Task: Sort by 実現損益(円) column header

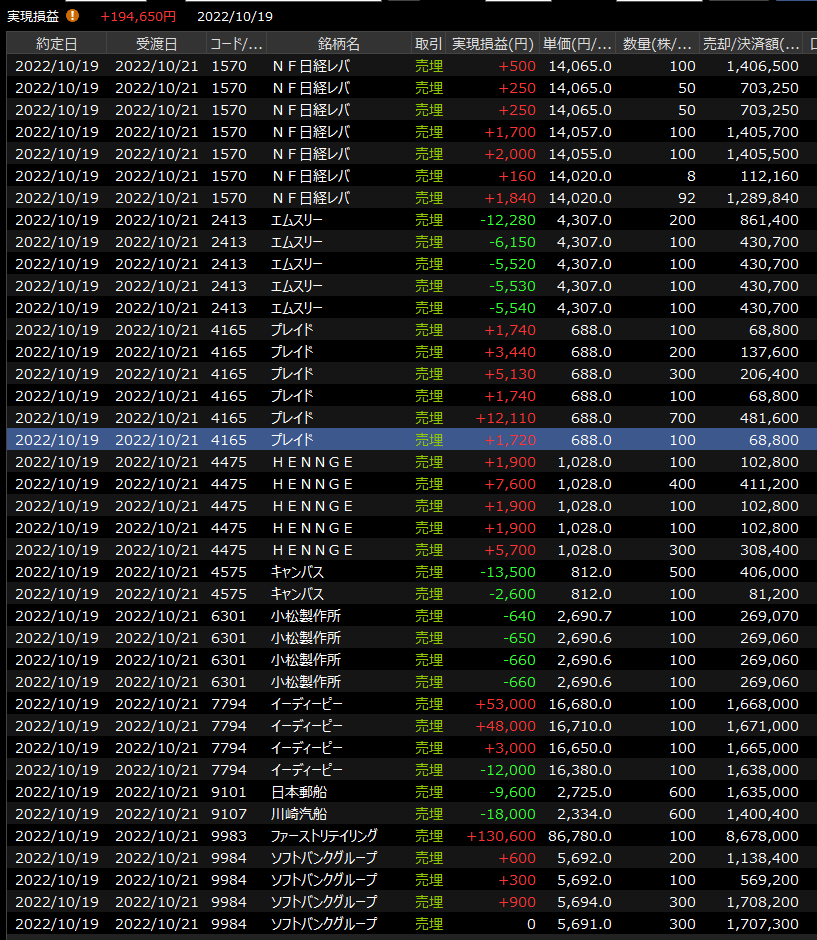Action: pyautogui.click(x=493, y=44)
